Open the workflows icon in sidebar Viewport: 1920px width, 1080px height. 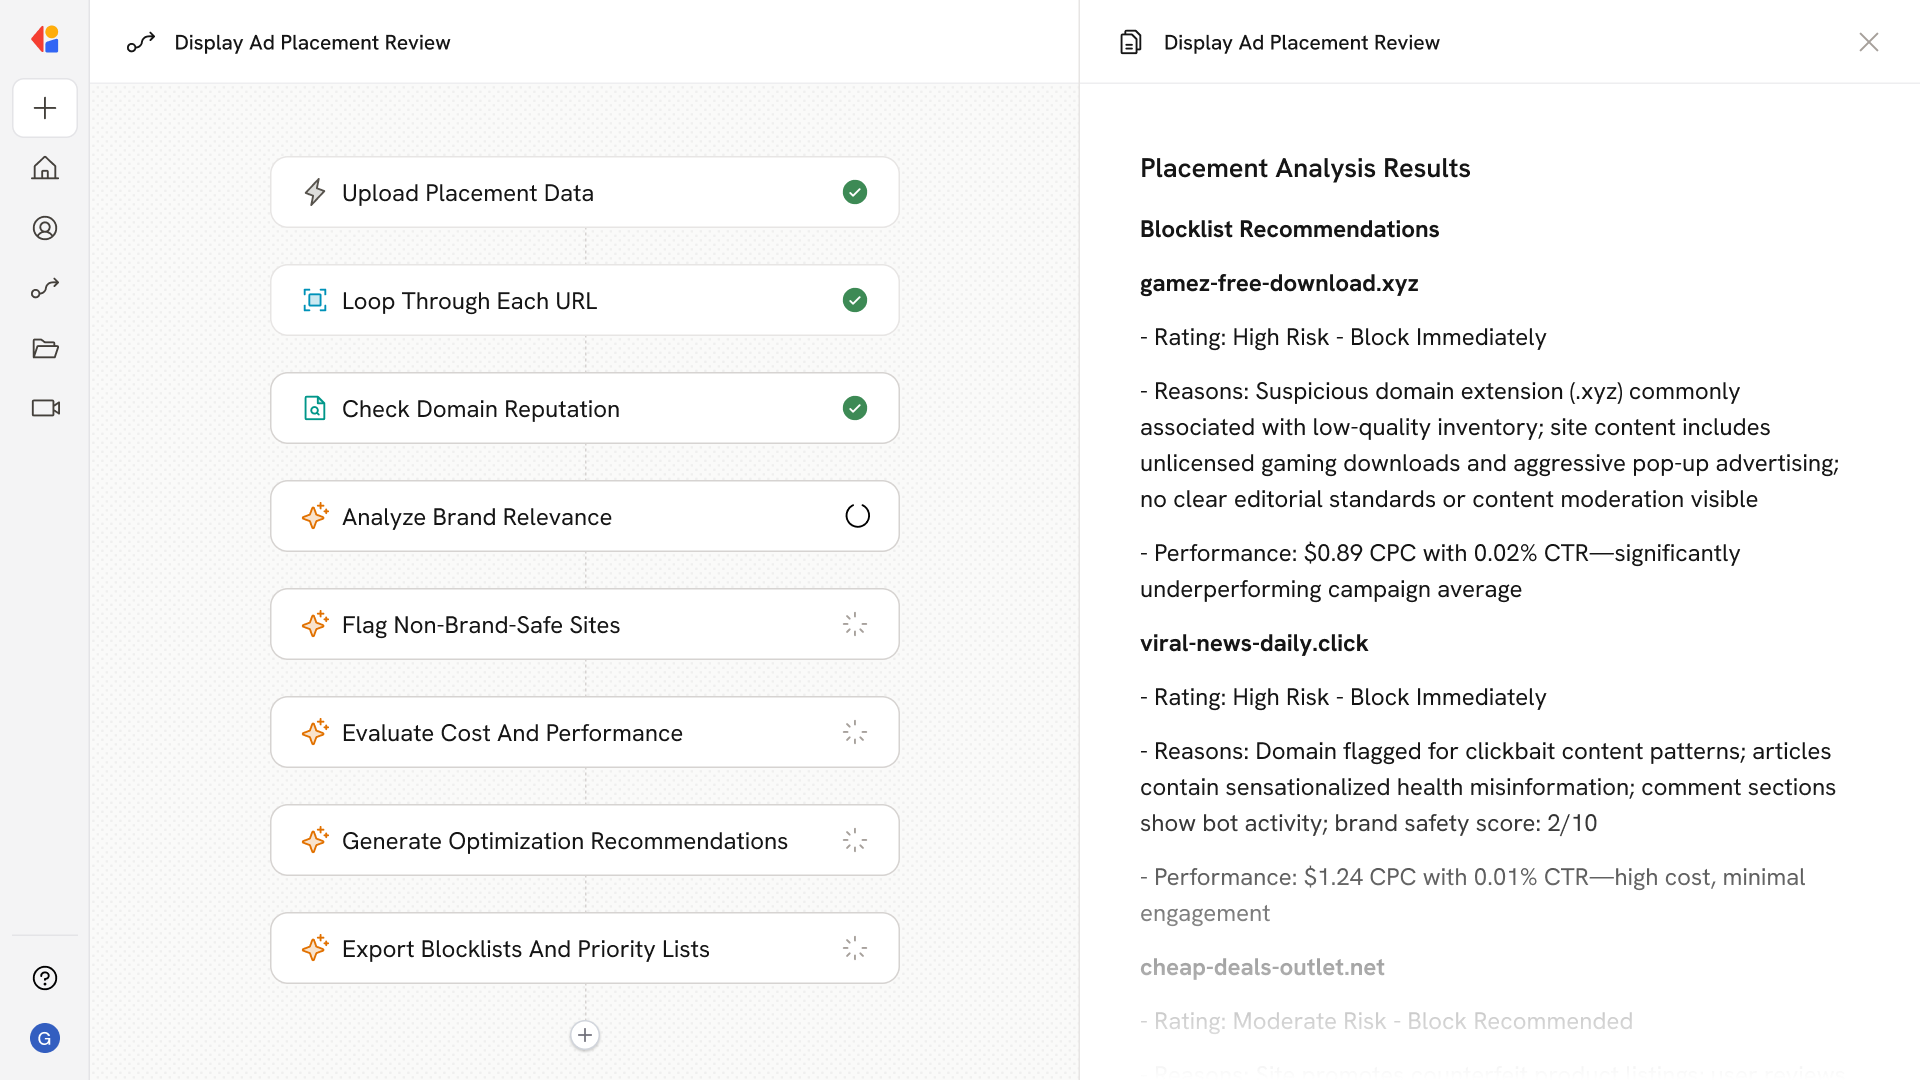pos(45,288)
